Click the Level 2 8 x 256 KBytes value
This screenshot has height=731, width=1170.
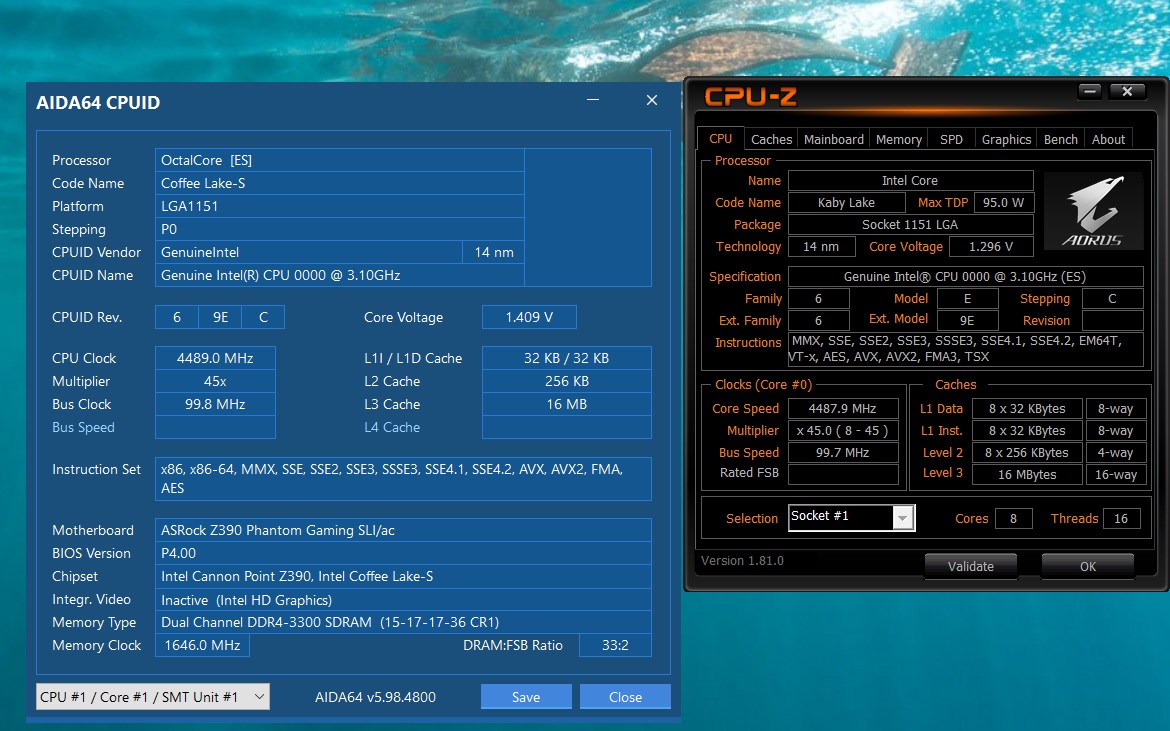point(1027,453)
